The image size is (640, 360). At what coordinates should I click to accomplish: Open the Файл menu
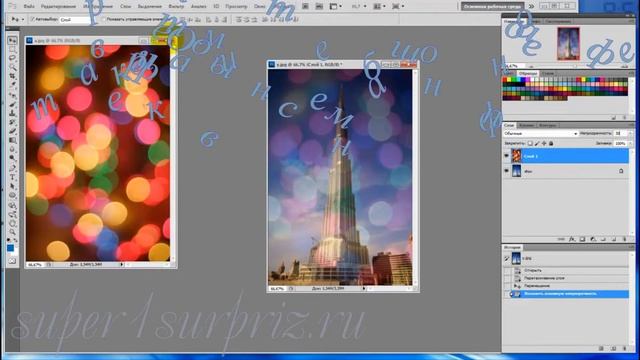click(29, 7)
